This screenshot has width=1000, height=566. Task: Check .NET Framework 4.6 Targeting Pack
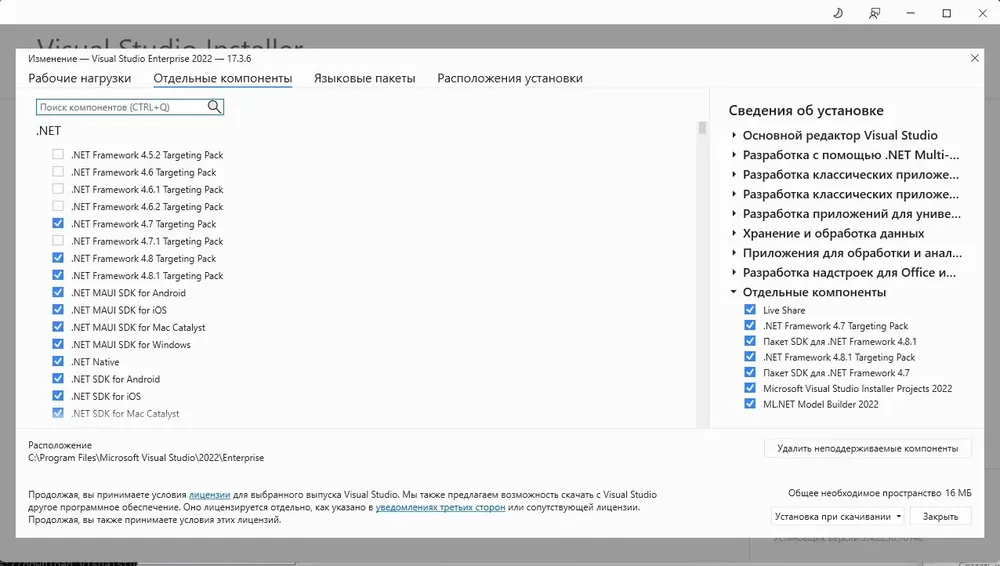click(58, 172)
